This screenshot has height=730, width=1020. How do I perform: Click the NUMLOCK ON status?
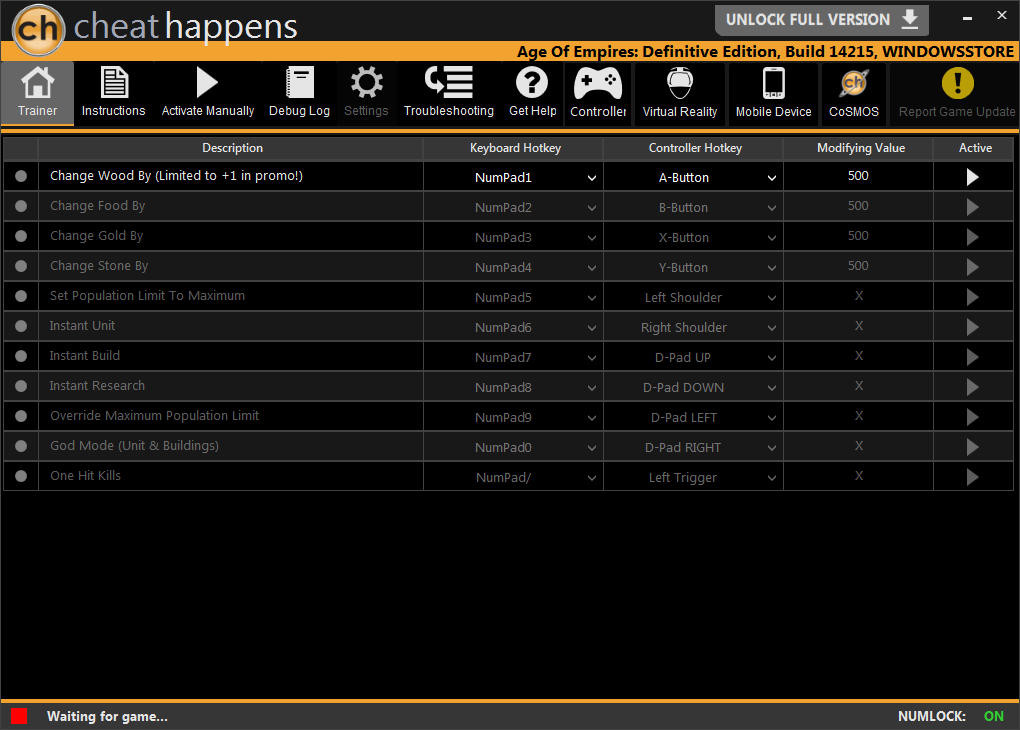click(x=951, y=716)
